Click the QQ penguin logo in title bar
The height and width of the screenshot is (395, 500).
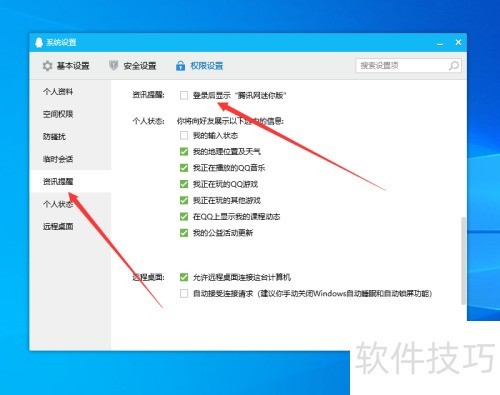[x=39, y=42]
